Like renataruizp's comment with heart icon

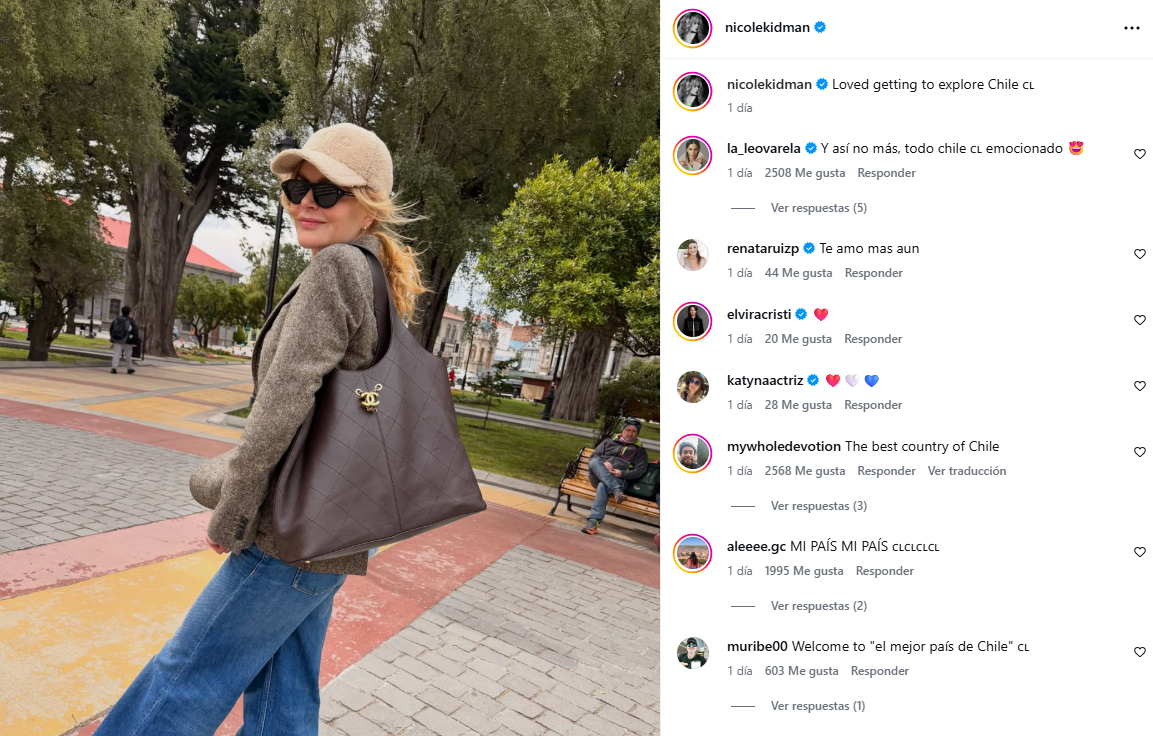coord(1140,254)
